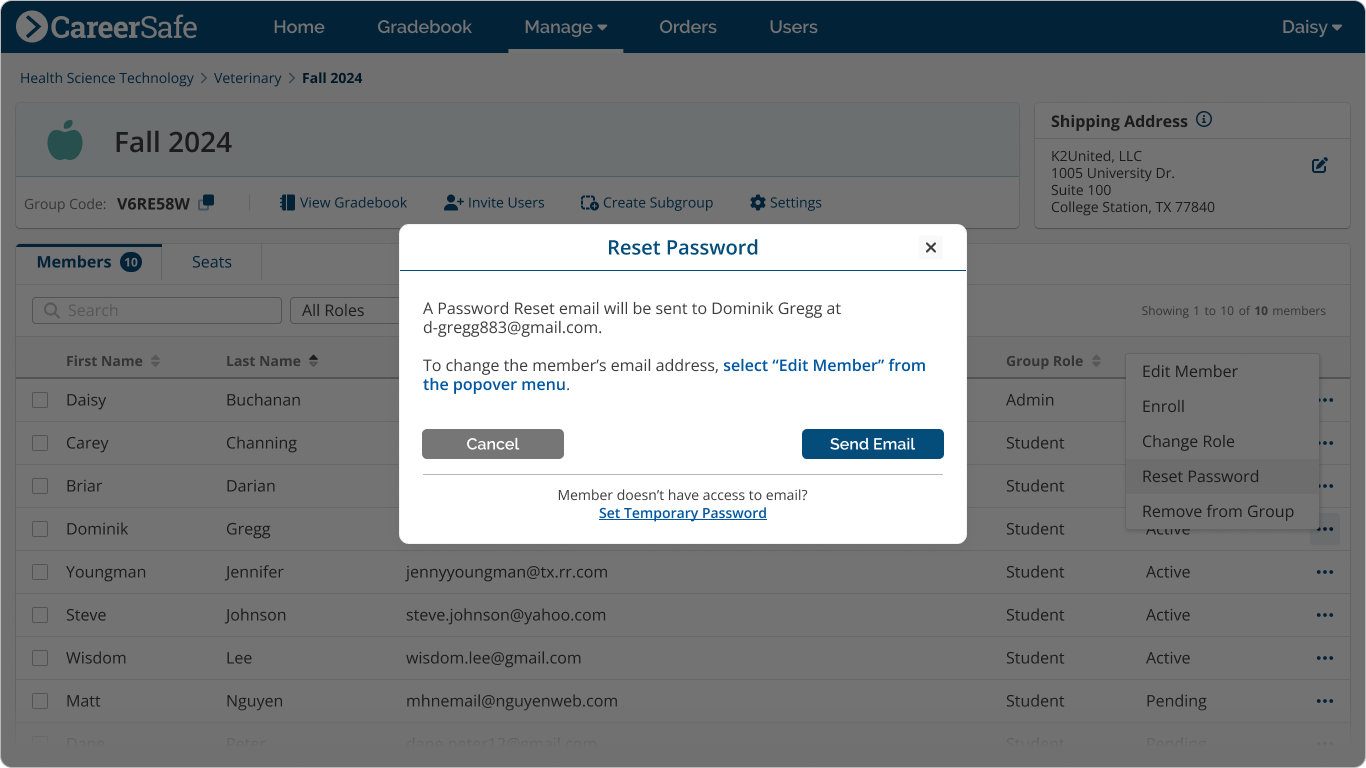Viewport: 1366px width, 768px height.
Task: Open group Settings via the gear icon
Action: tap(757, 202)
